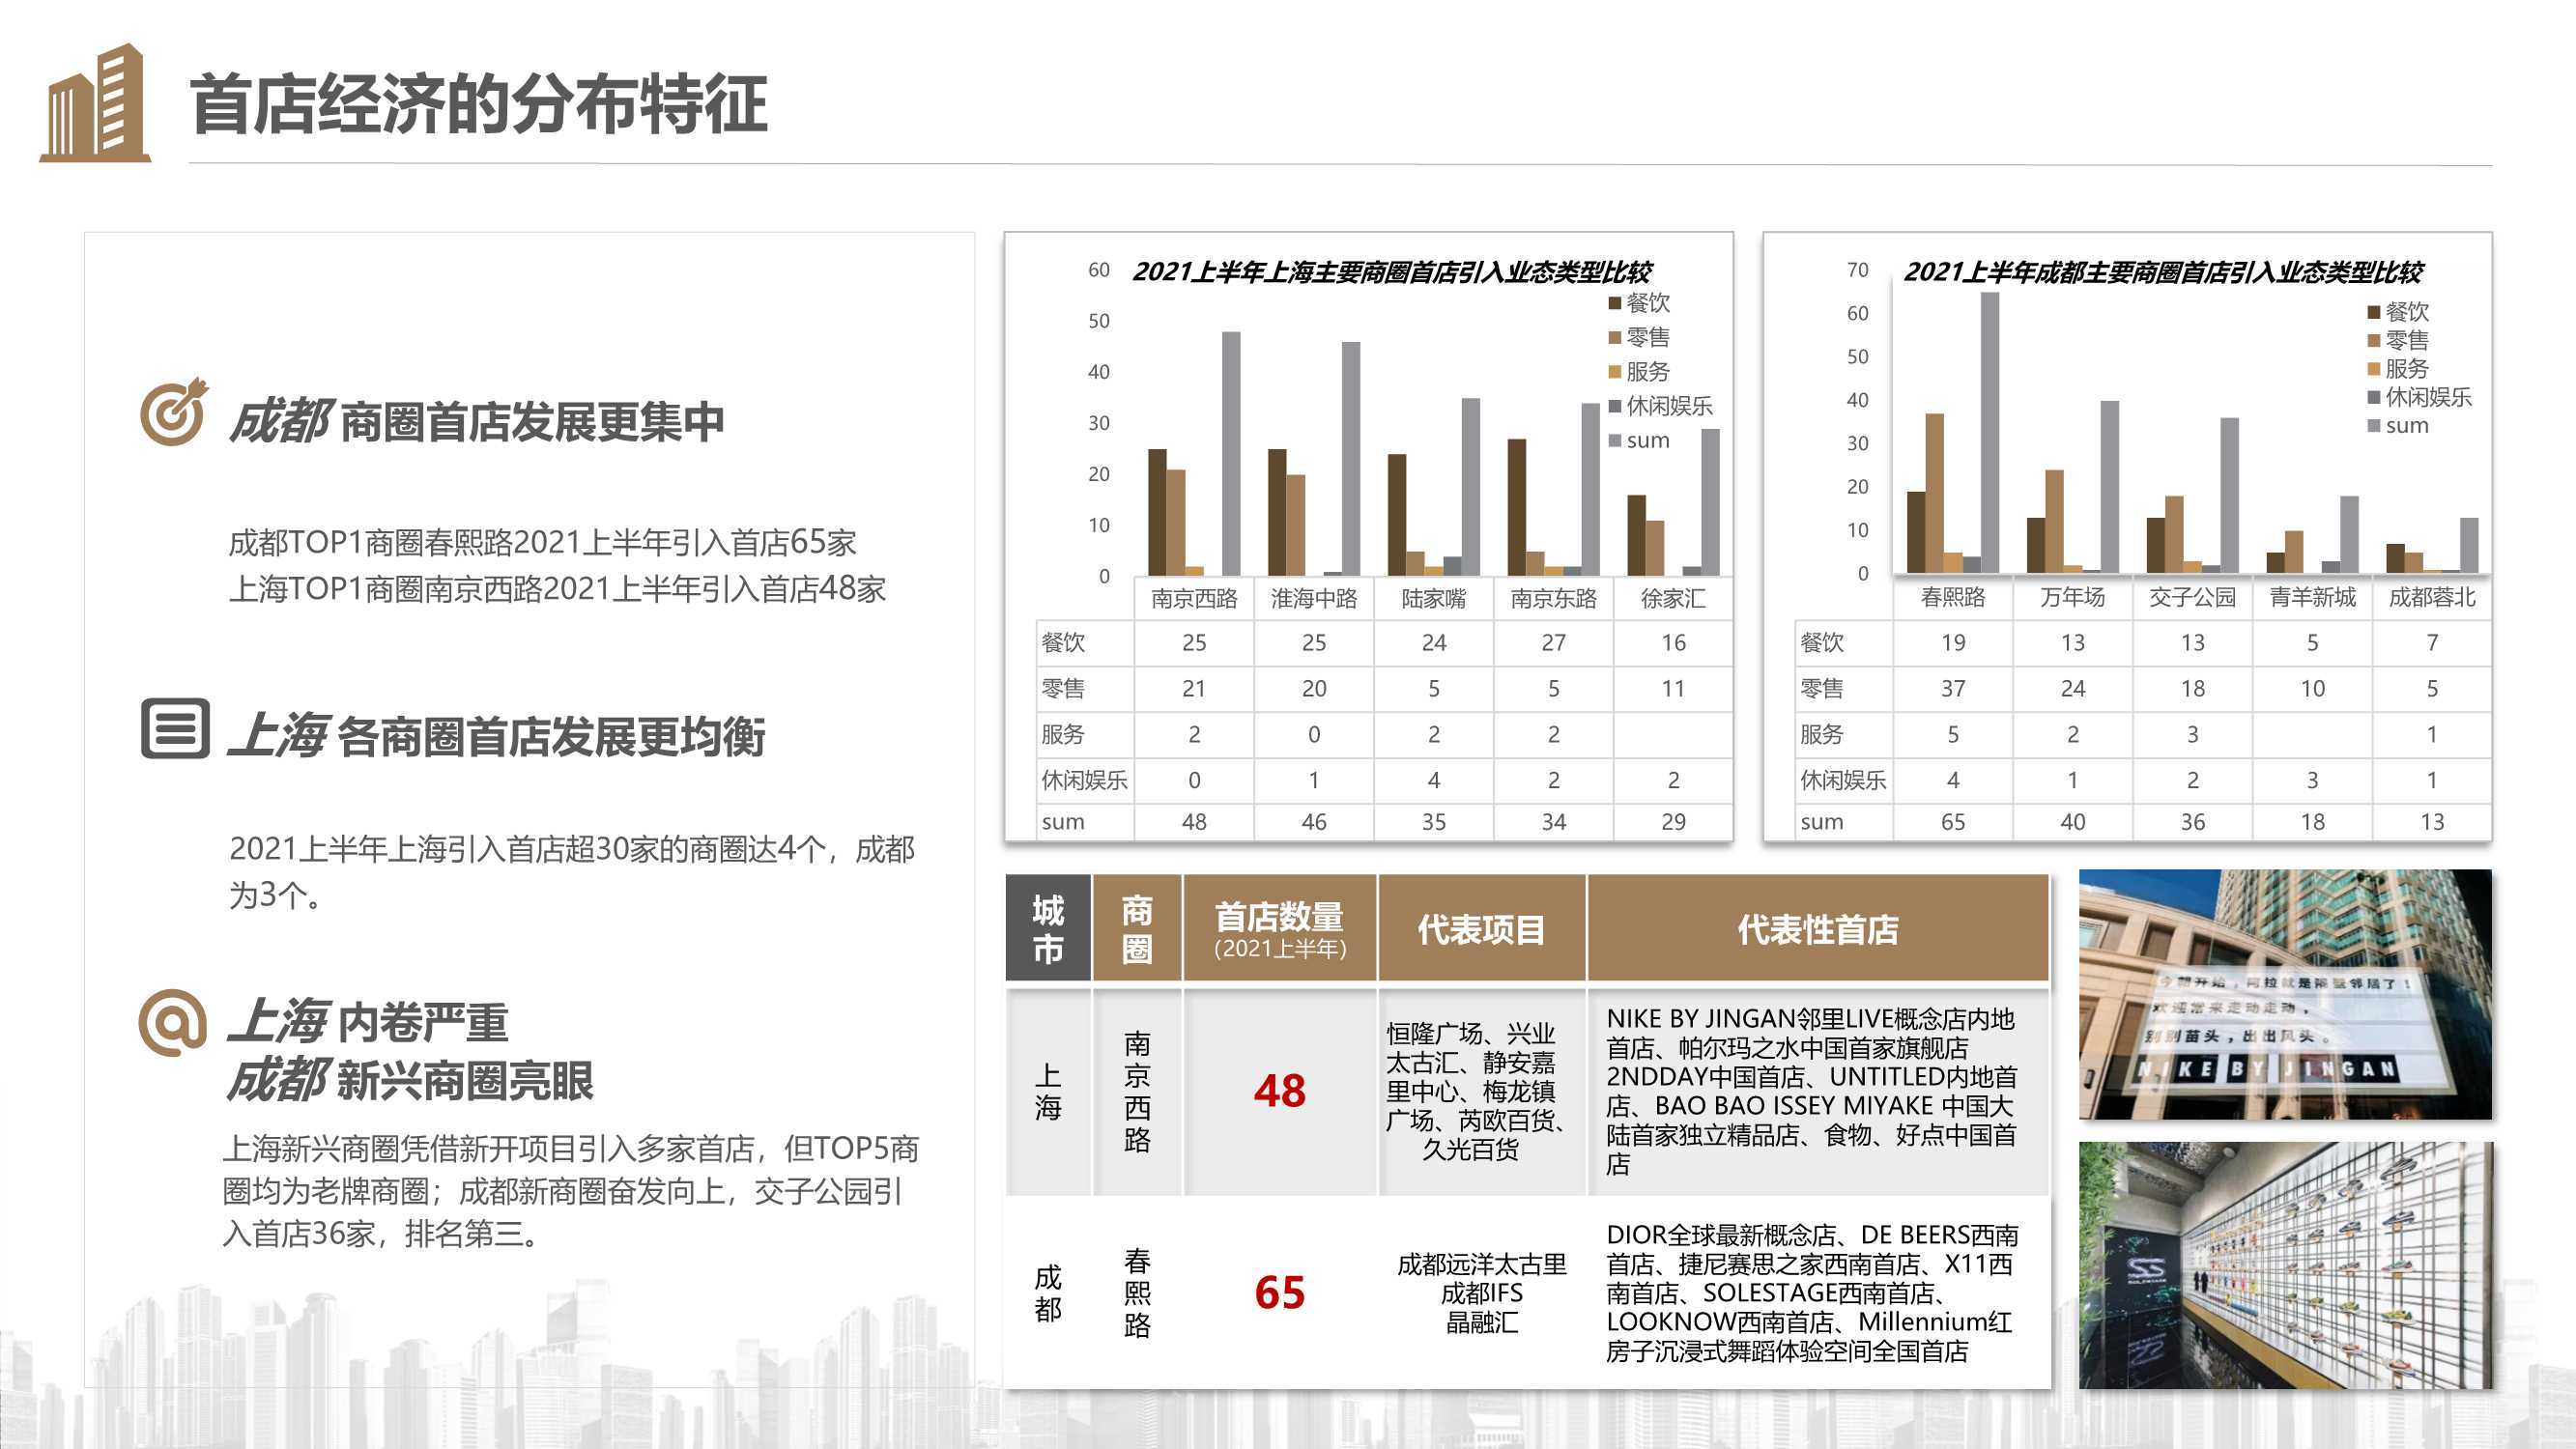Click the Shanghai chart title 2021上半年上海主要商圈

[1391, 272]
